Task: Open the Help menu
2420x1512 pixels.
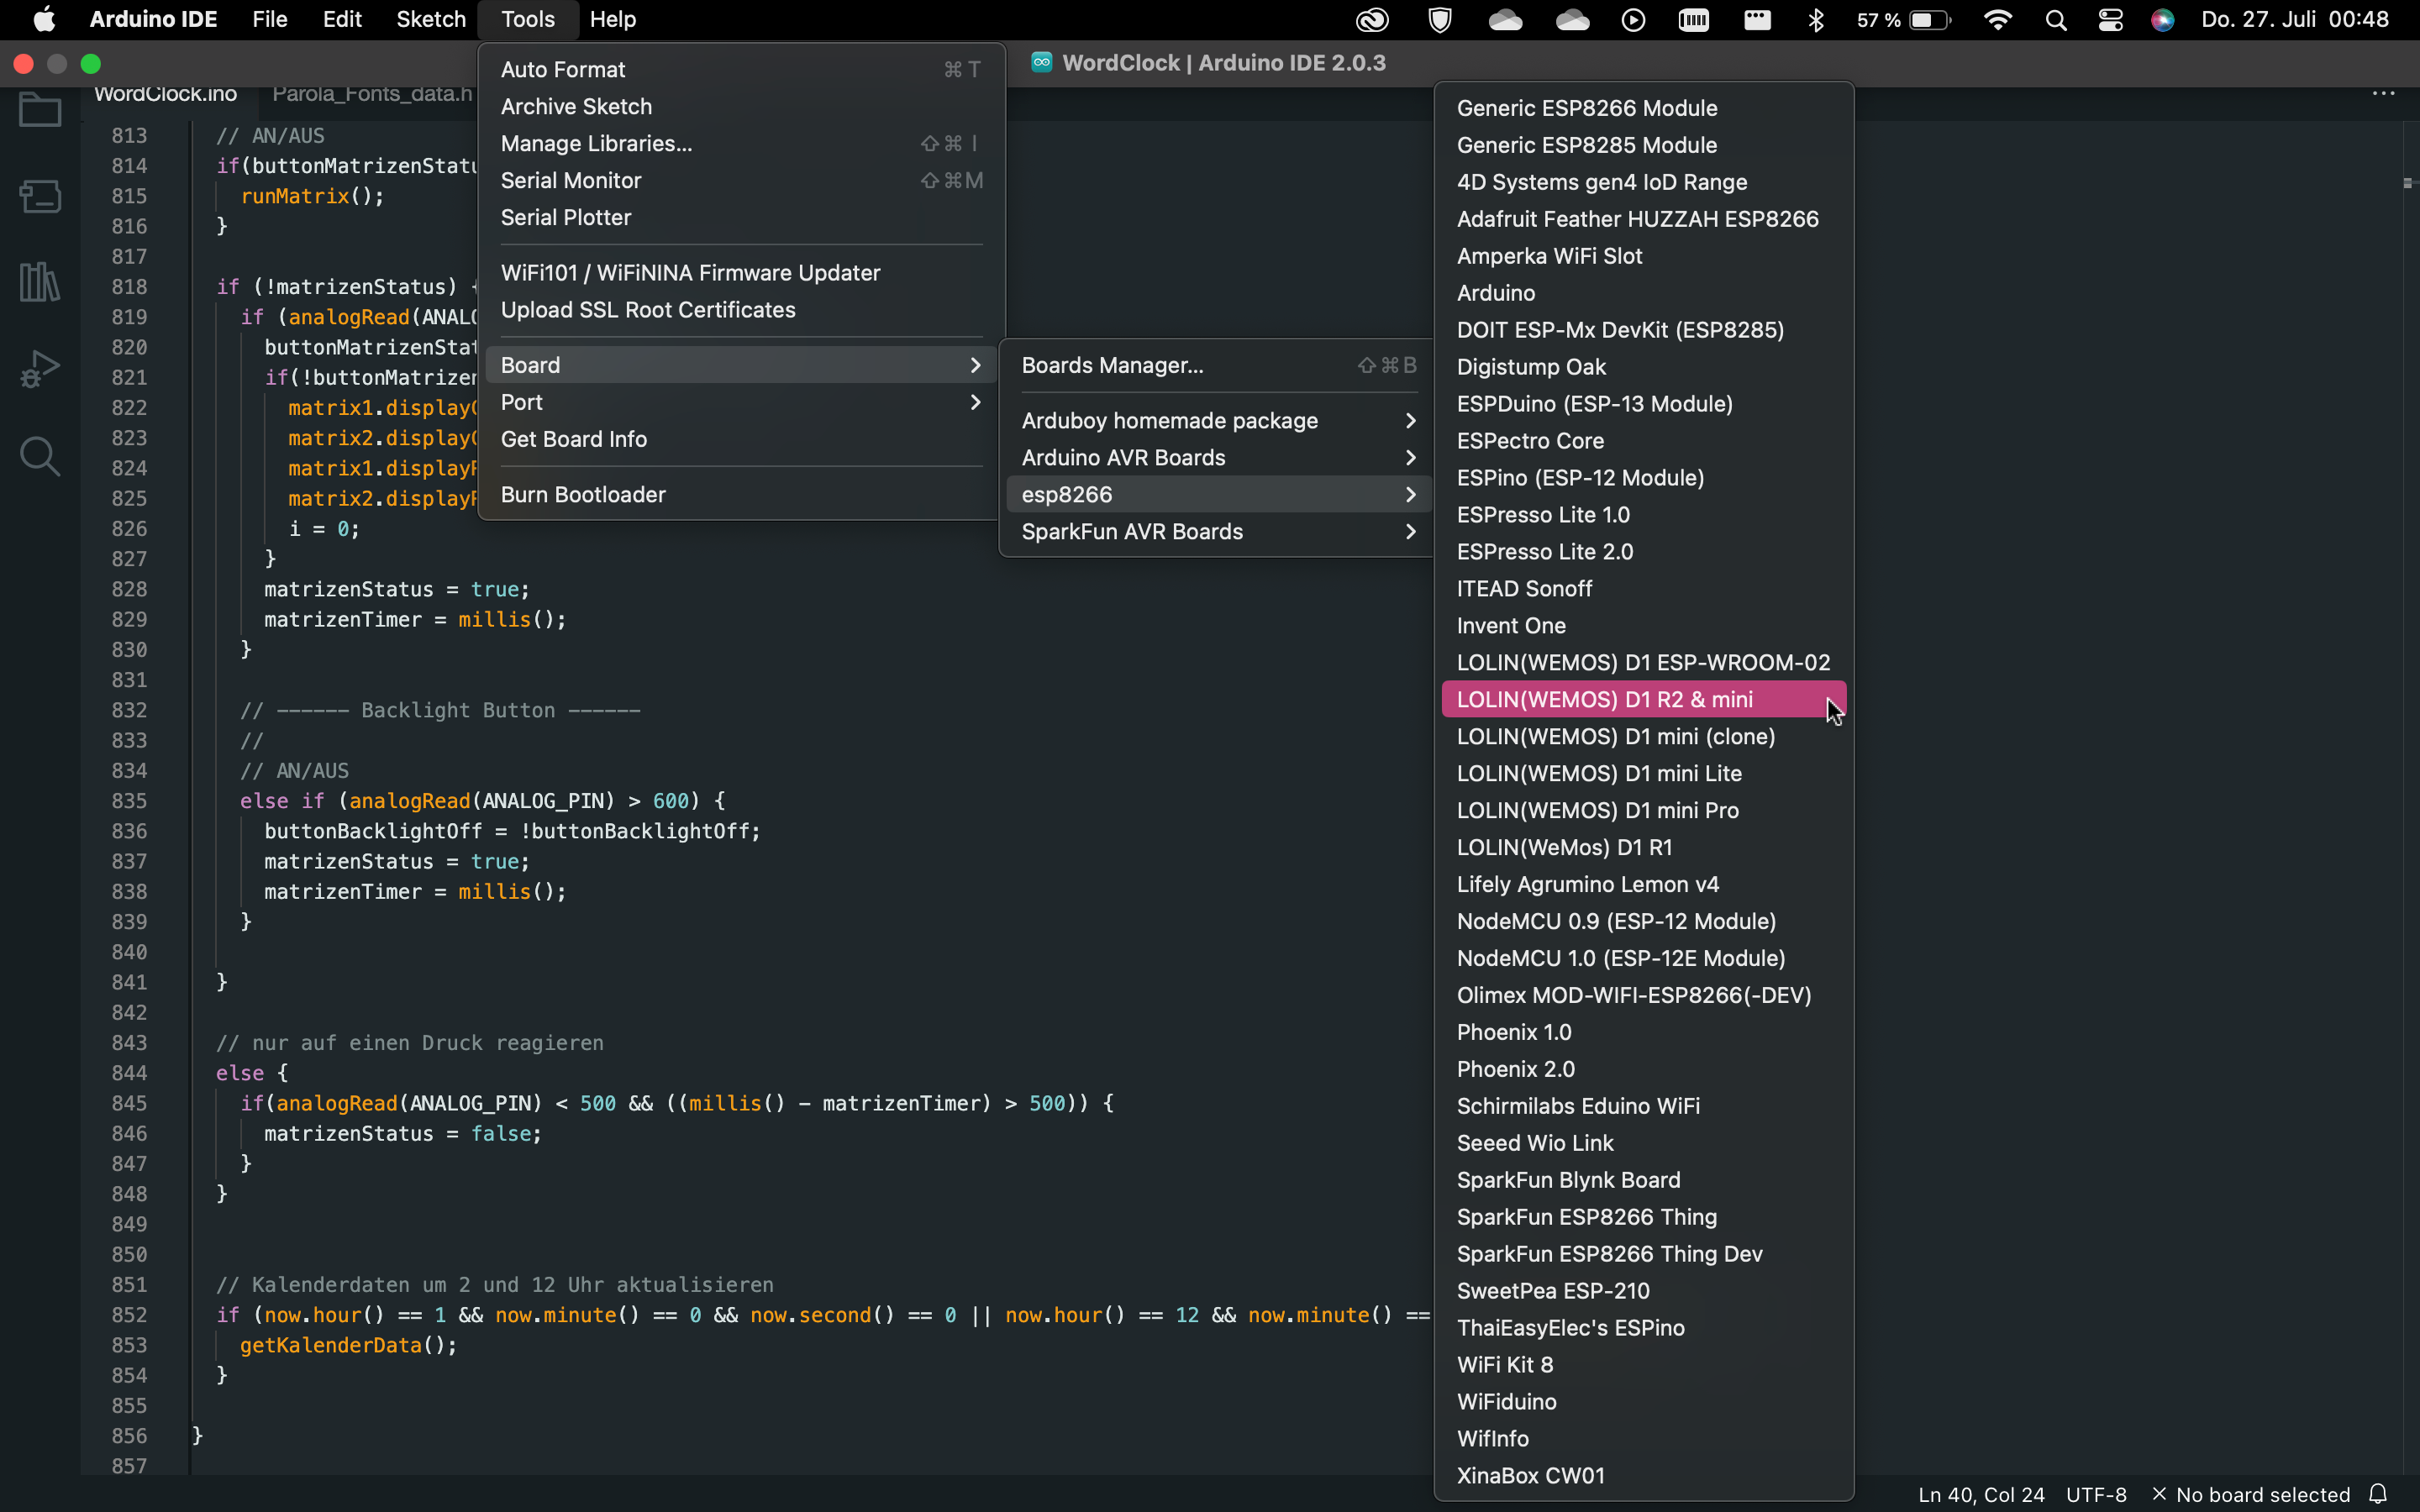Action: click(612, 19)
